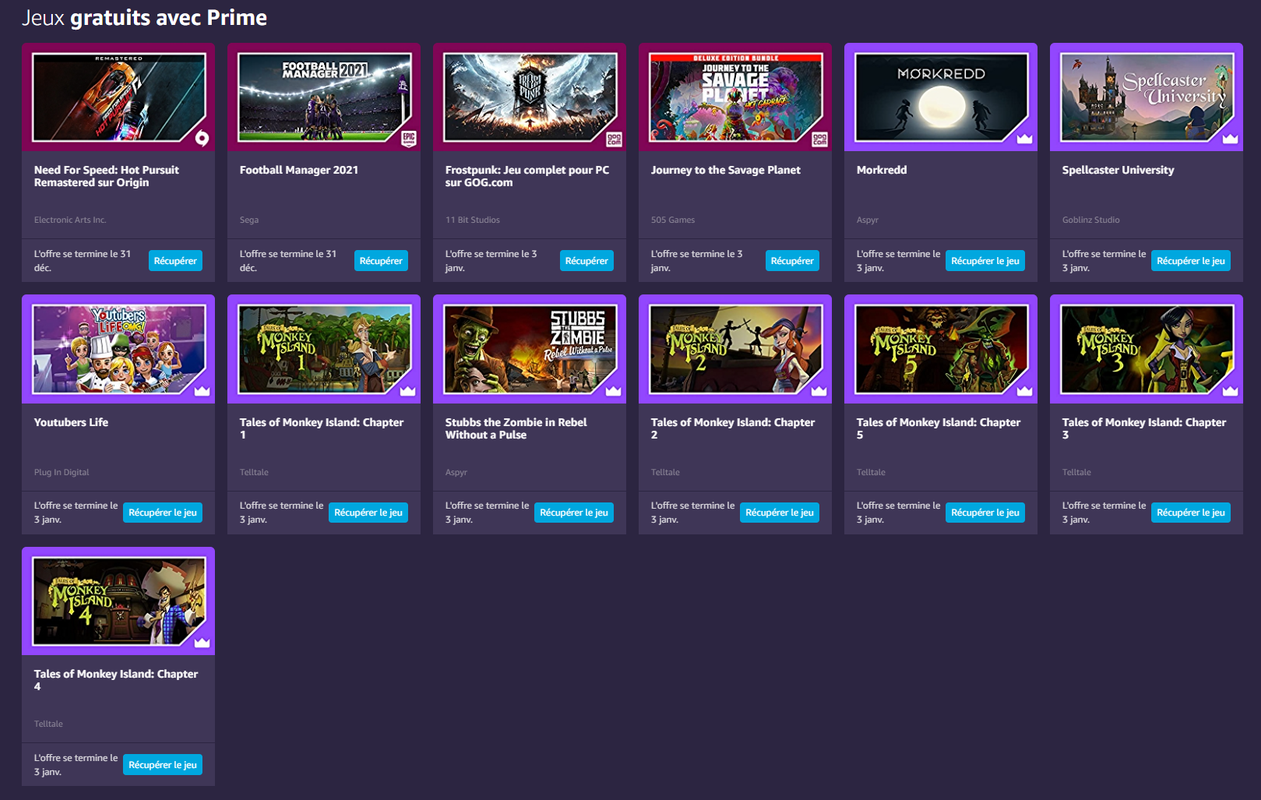Viewport: 1261px width, 800px height.
Task: Open Morkredd title link
Action: click(x=882, y=170)
